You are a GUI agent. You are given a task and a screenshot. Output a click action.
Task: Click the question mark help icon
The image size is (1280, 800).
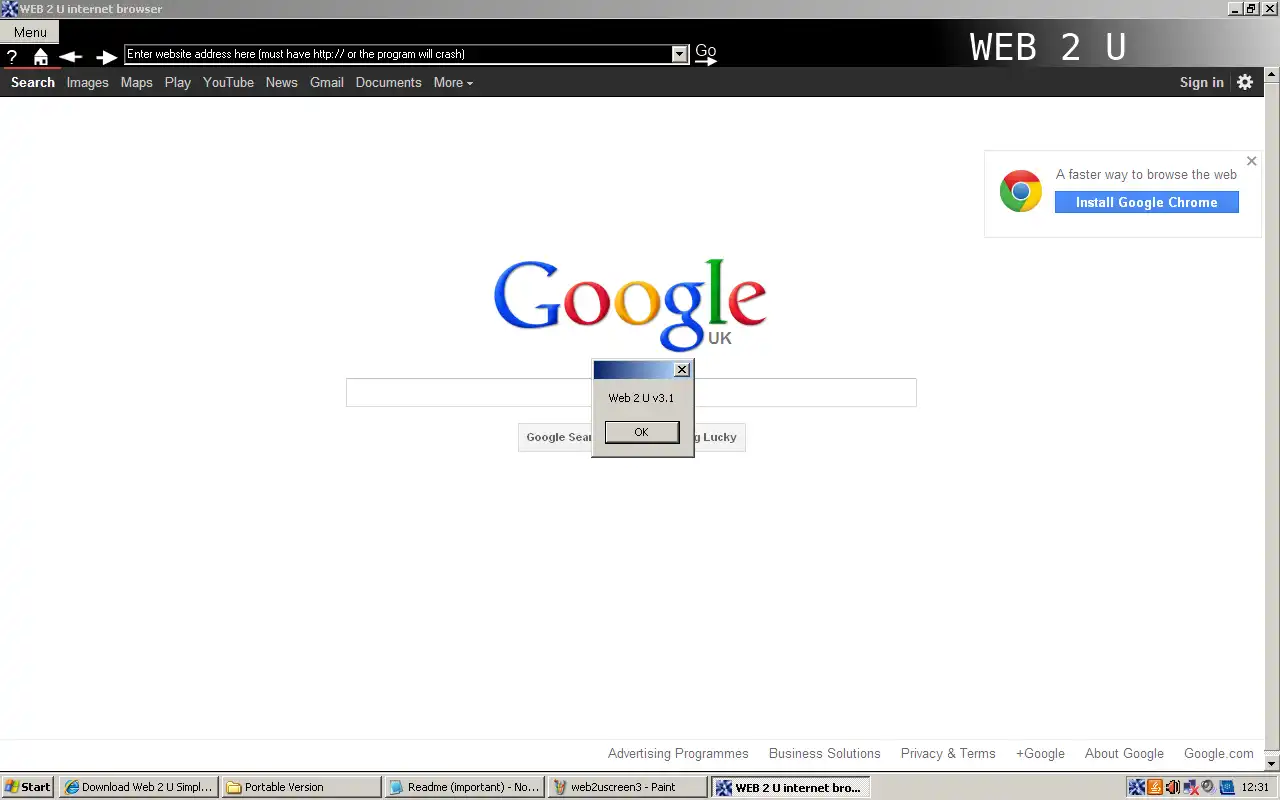point(12,57)
